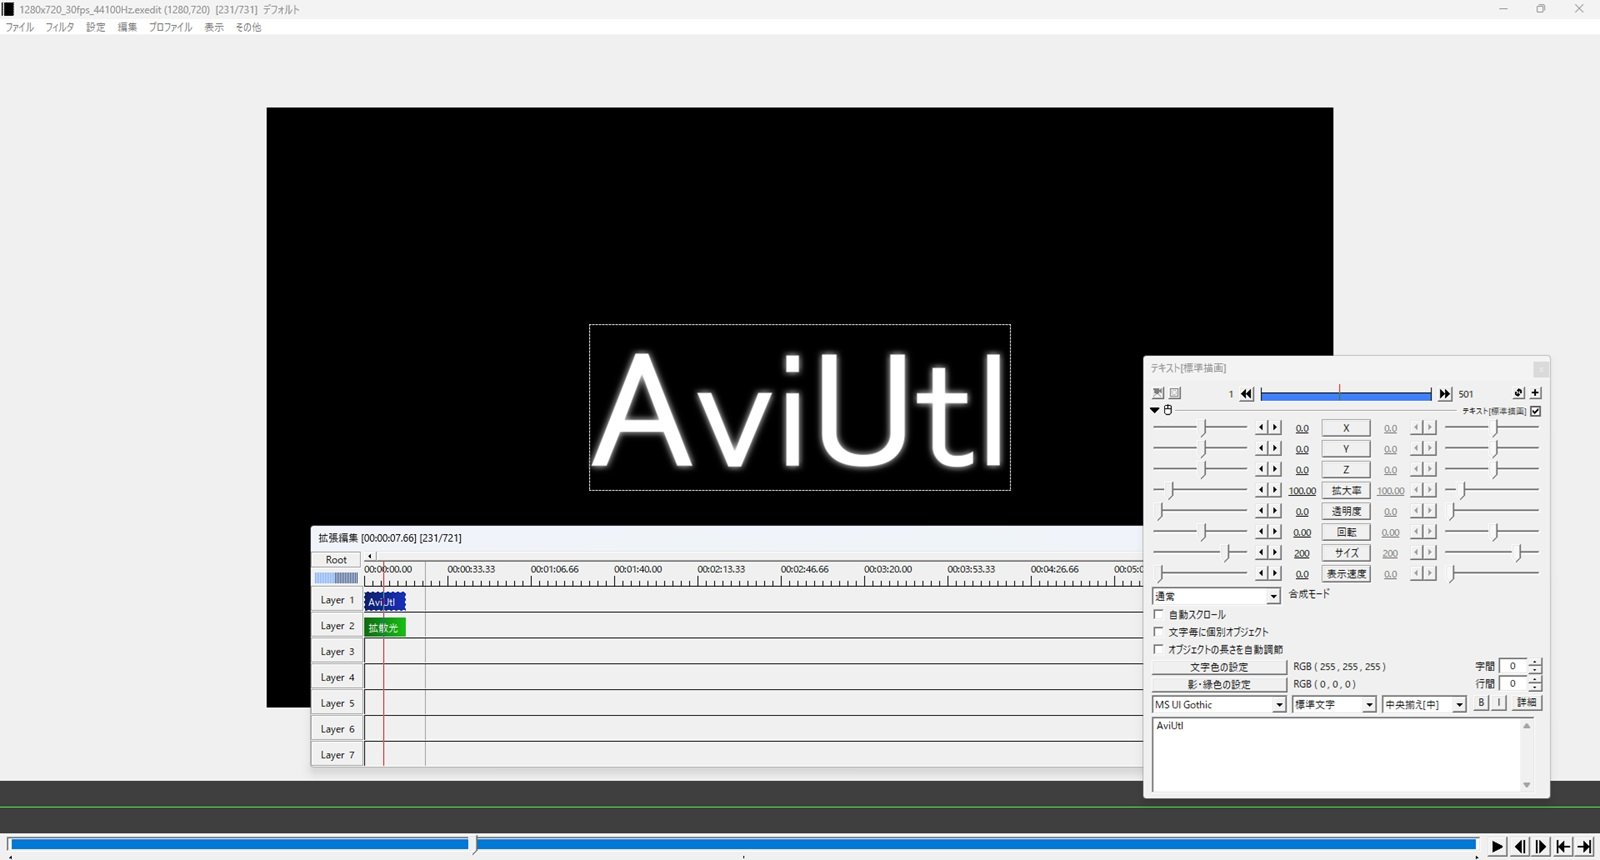Enable 文字毎に個別オブジェクト checkbox

pos(1159,632)
